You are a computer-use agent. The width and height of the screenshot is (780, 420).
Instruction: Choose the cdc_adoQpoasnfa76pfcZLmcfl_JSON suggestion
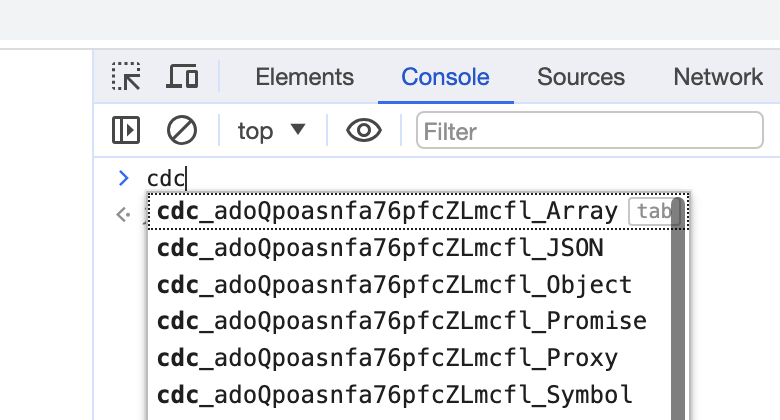(x=380, y=248)
